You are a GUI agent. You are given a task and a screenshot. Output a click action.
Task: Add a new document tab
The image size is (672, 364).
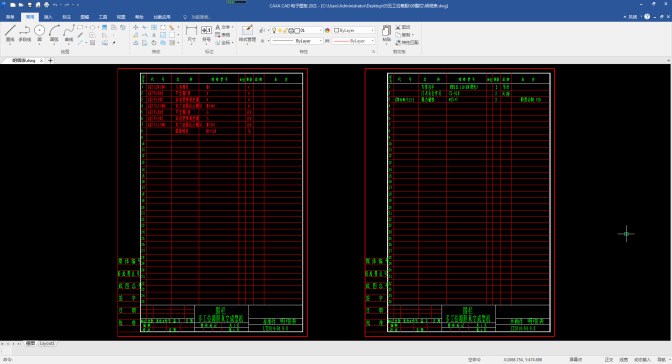pos(50,60)
